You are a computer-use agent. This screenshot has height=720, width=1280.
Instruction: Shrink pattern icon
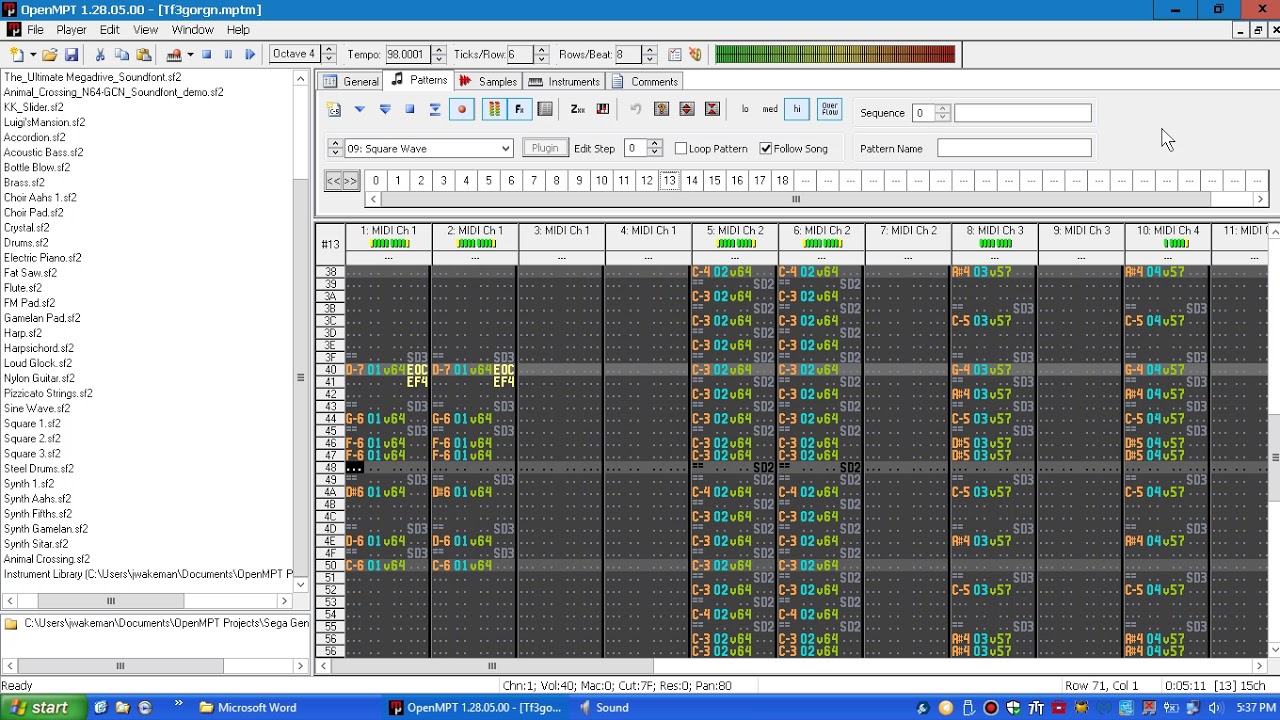[712, 109]
